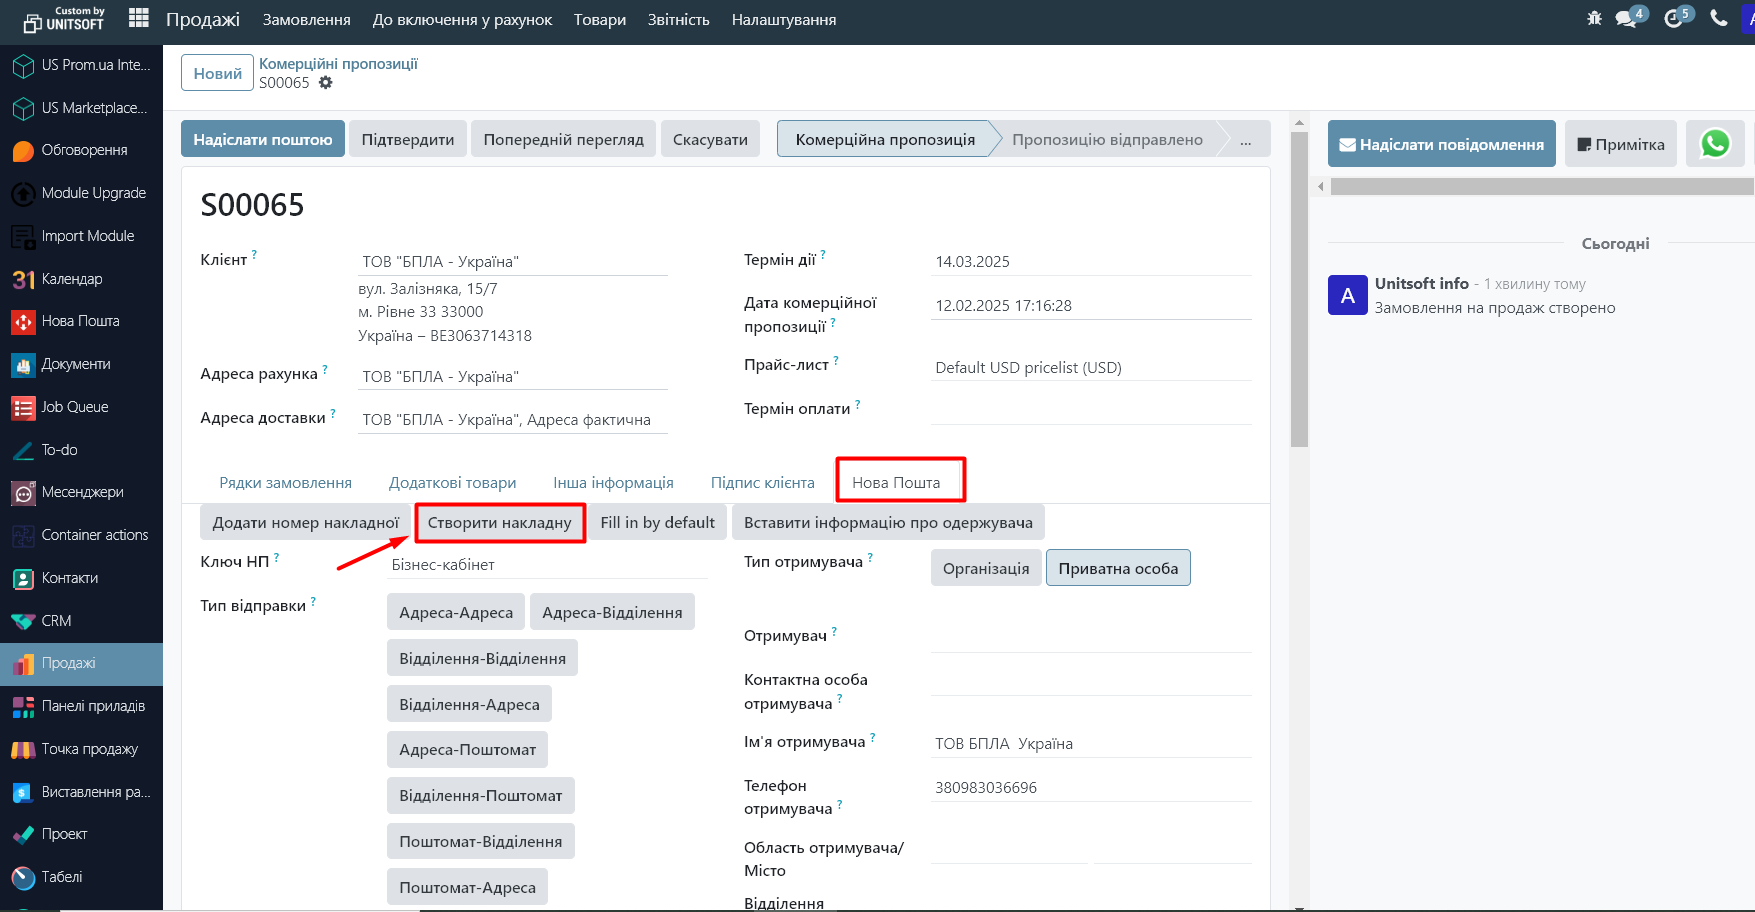Open Нова Пошта app in sidebar
This screenshot has width=1755, height=912.
(80, 321)
